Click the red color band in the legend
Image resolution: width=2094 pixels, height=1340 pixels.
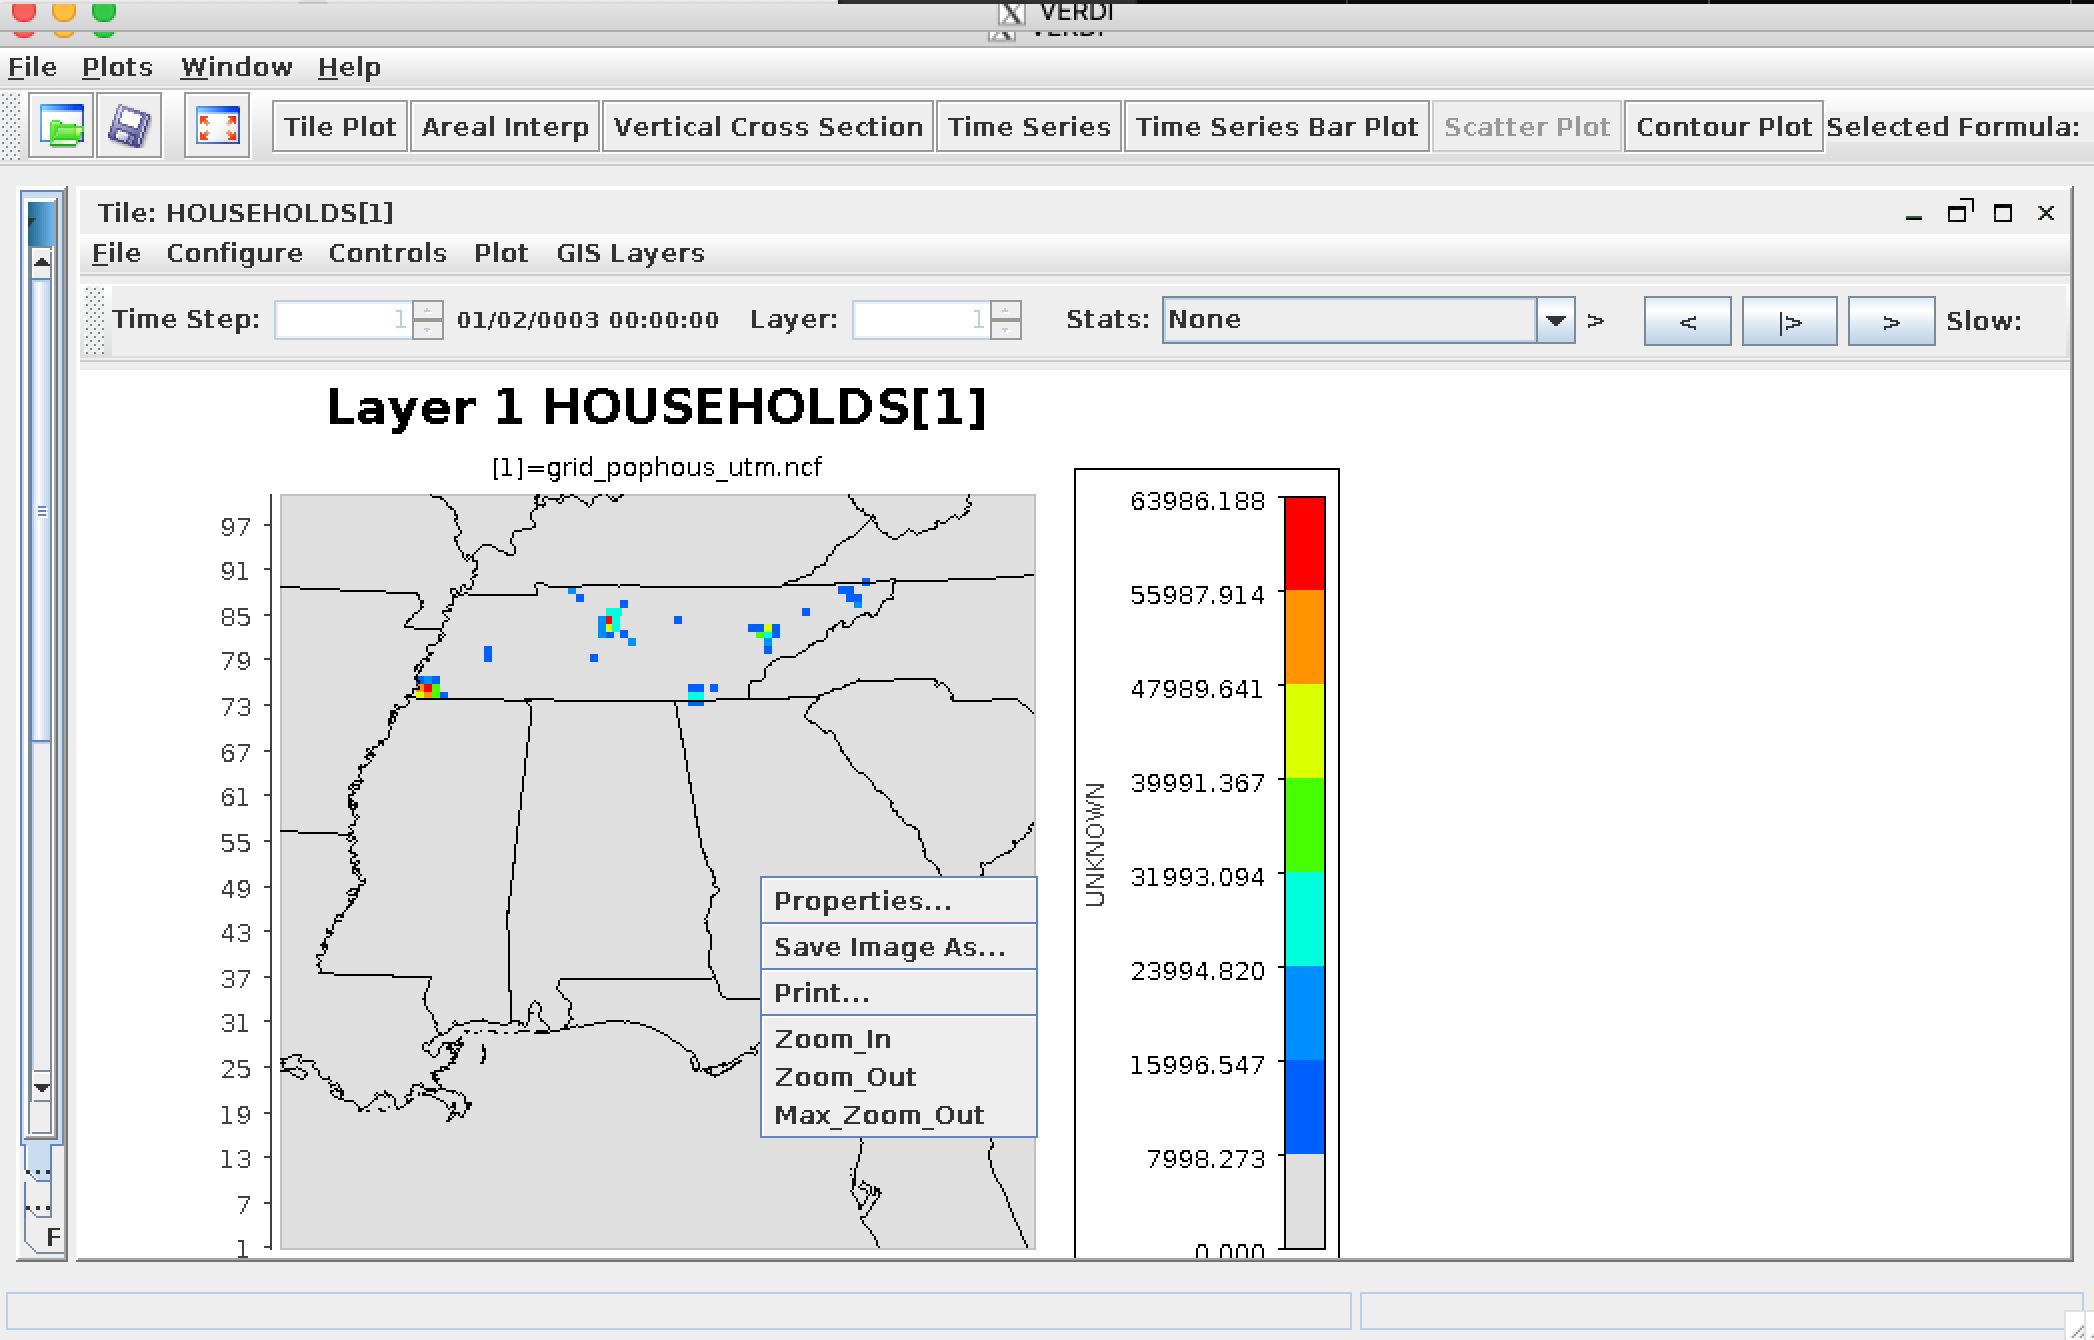(x=1304, y=543)
